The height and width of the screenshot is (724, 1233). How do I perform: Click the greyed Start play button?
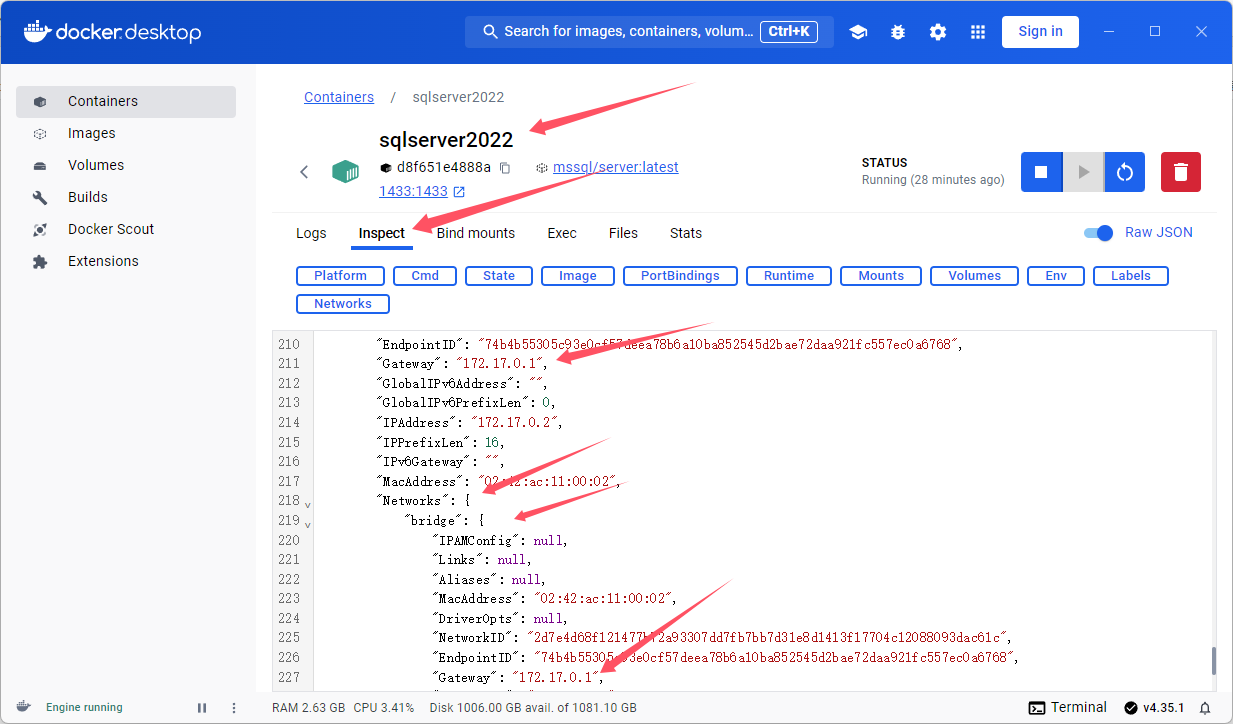[1083, 172]
